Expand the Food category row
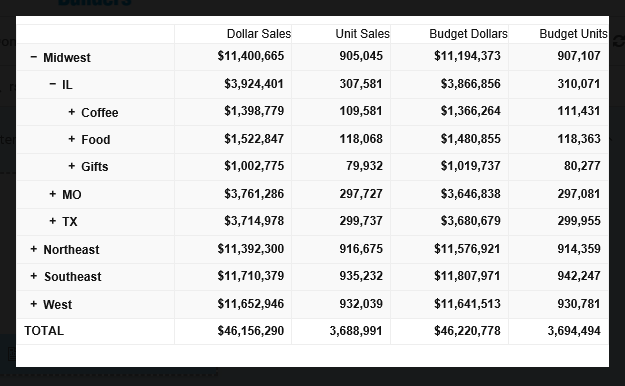This screenshot has height=386, width=625. point(72,139)
